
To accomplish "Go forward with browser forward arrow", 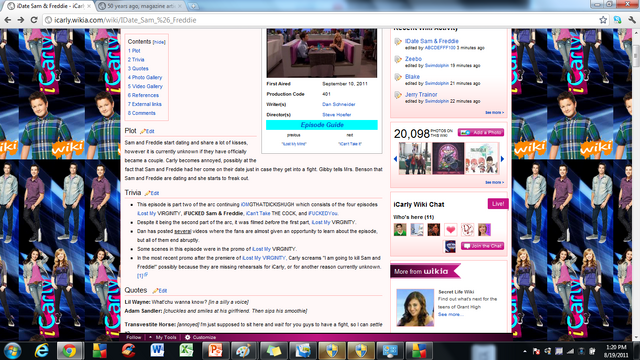I will click(x=21, y=20).
